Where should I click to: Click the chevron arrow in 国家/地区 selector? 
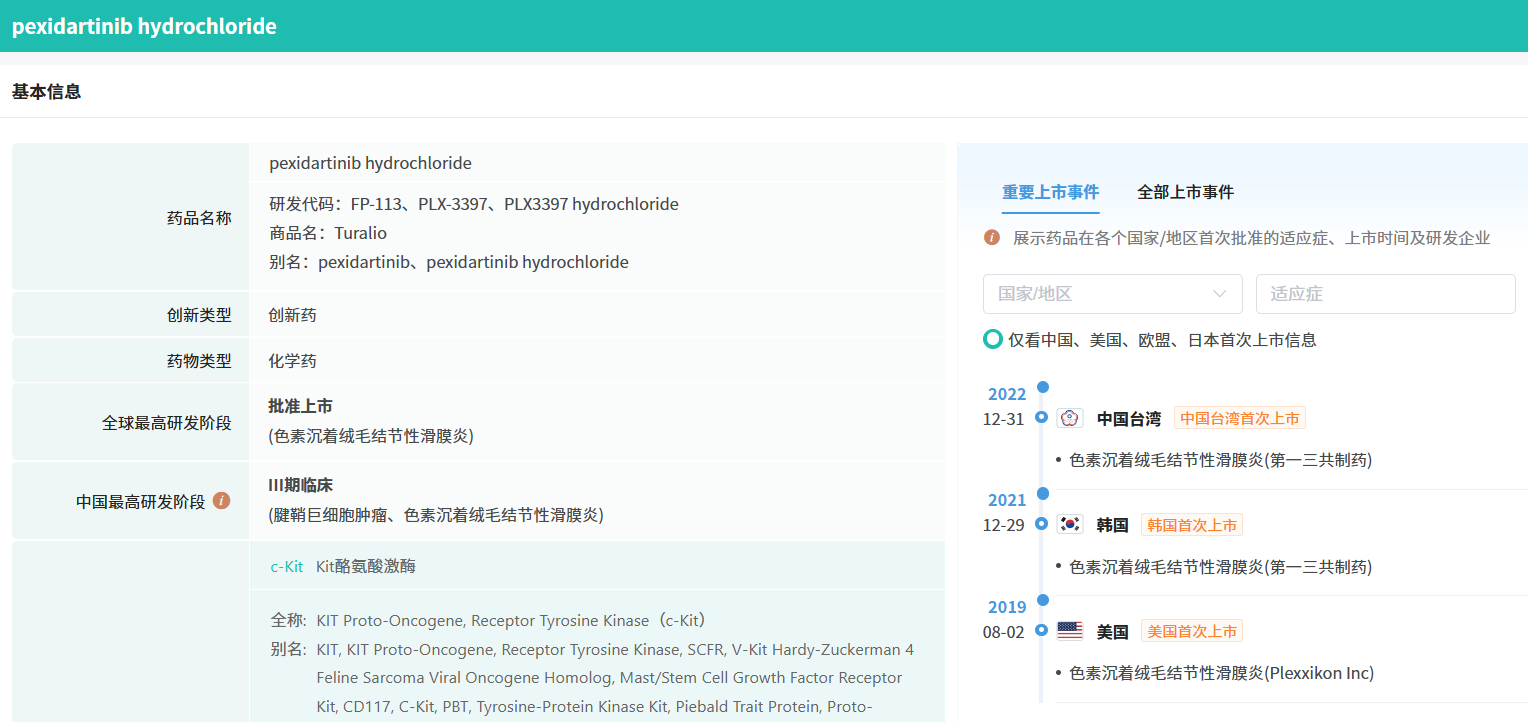click(1219, 294)
